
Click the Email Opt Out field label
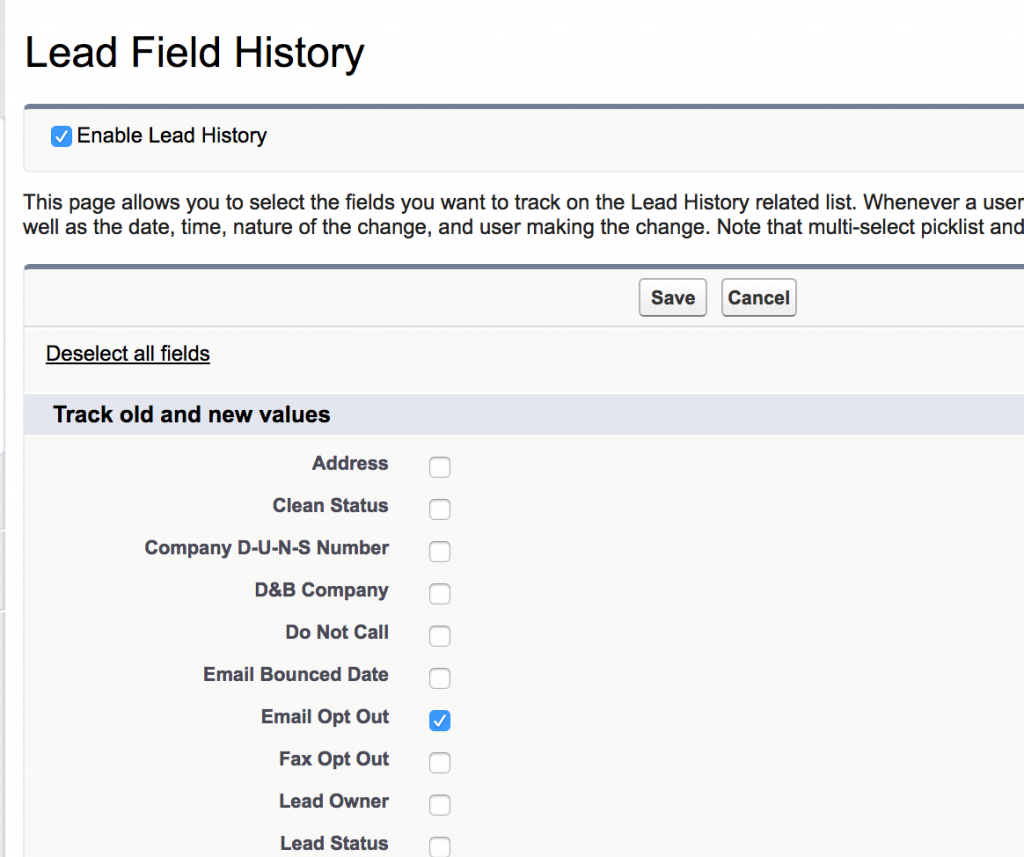[325, 717]
